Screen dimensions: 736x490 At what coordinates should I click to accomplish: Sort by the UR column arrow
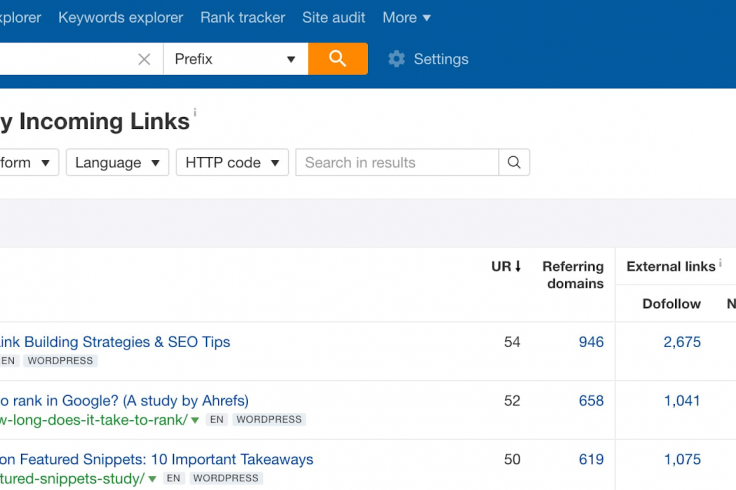pos(518,266)
